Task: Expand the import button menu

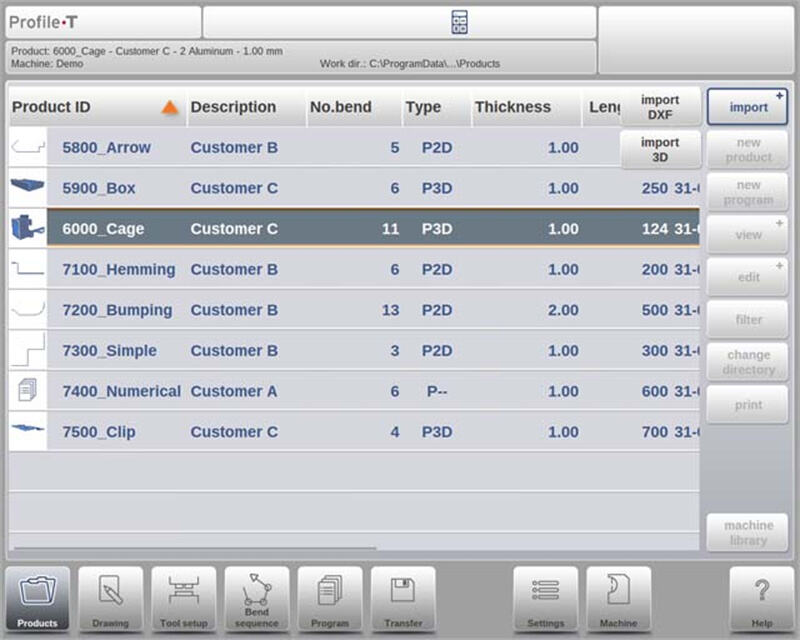Action: click(748, 107)
